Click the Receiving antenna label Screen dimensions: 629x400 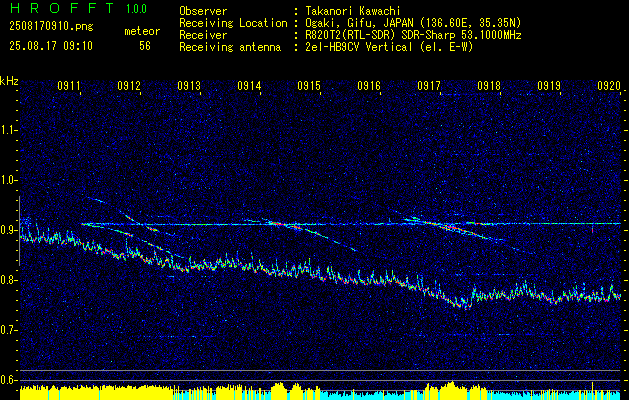click(x=230, y=47)
